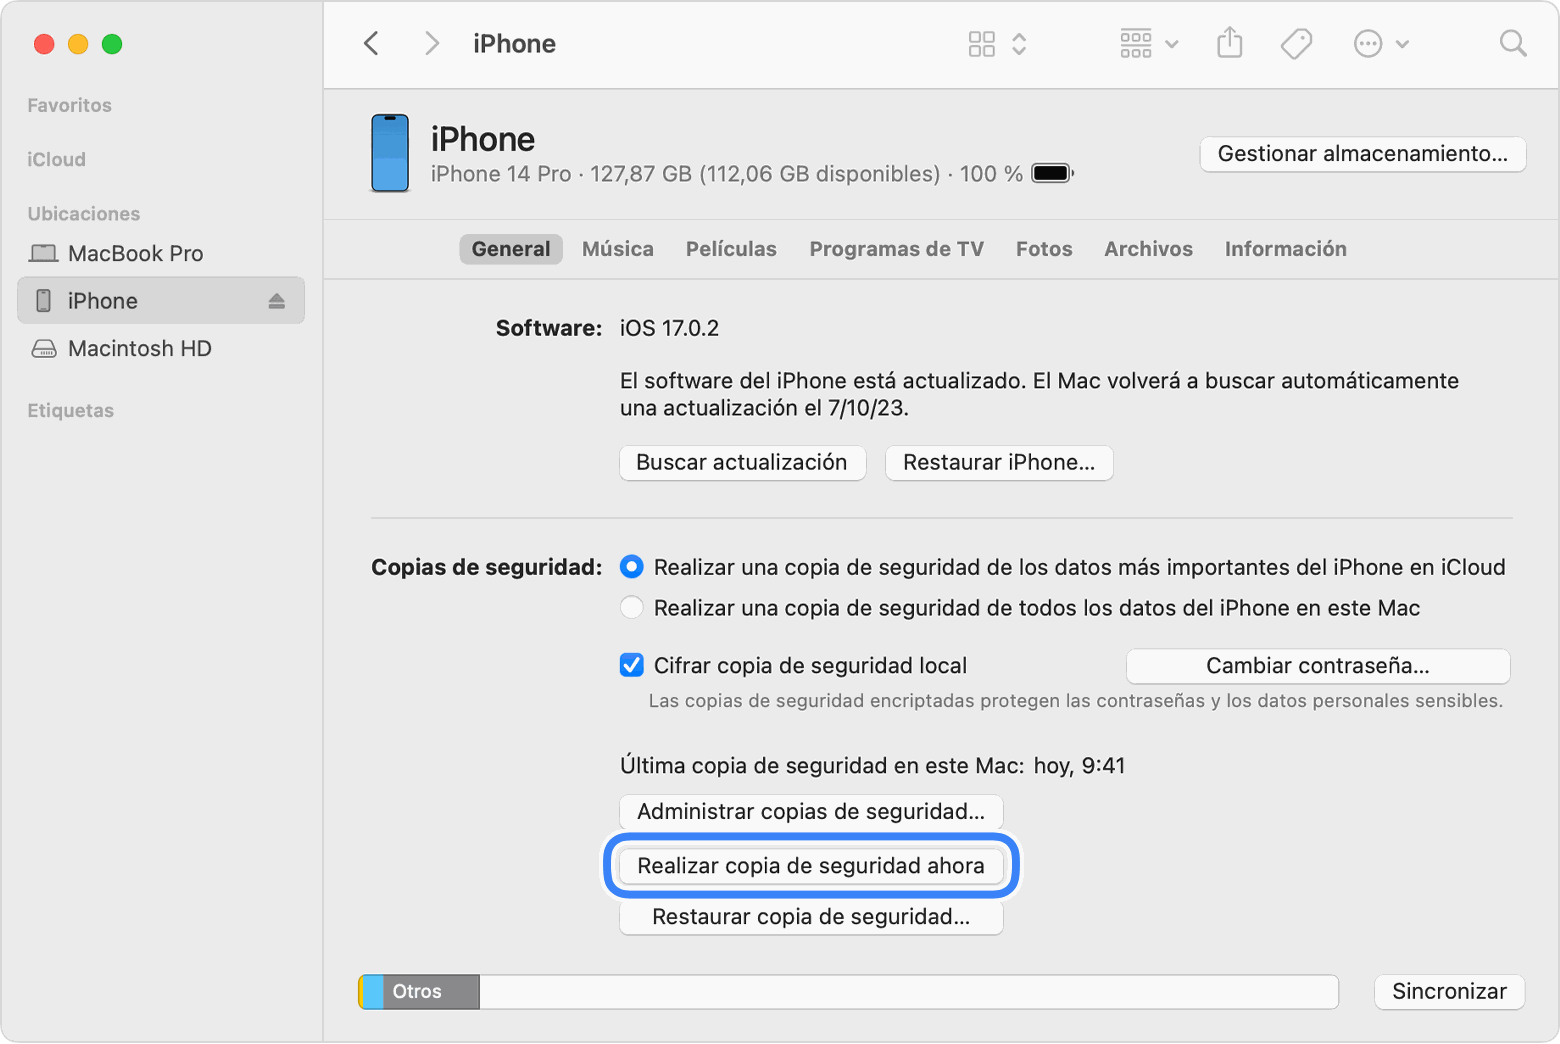Image resolution: width=1560 pixels, height=1044 pixels.
Task: Click the encrypted backups description text
Action: coord(1076,701)
